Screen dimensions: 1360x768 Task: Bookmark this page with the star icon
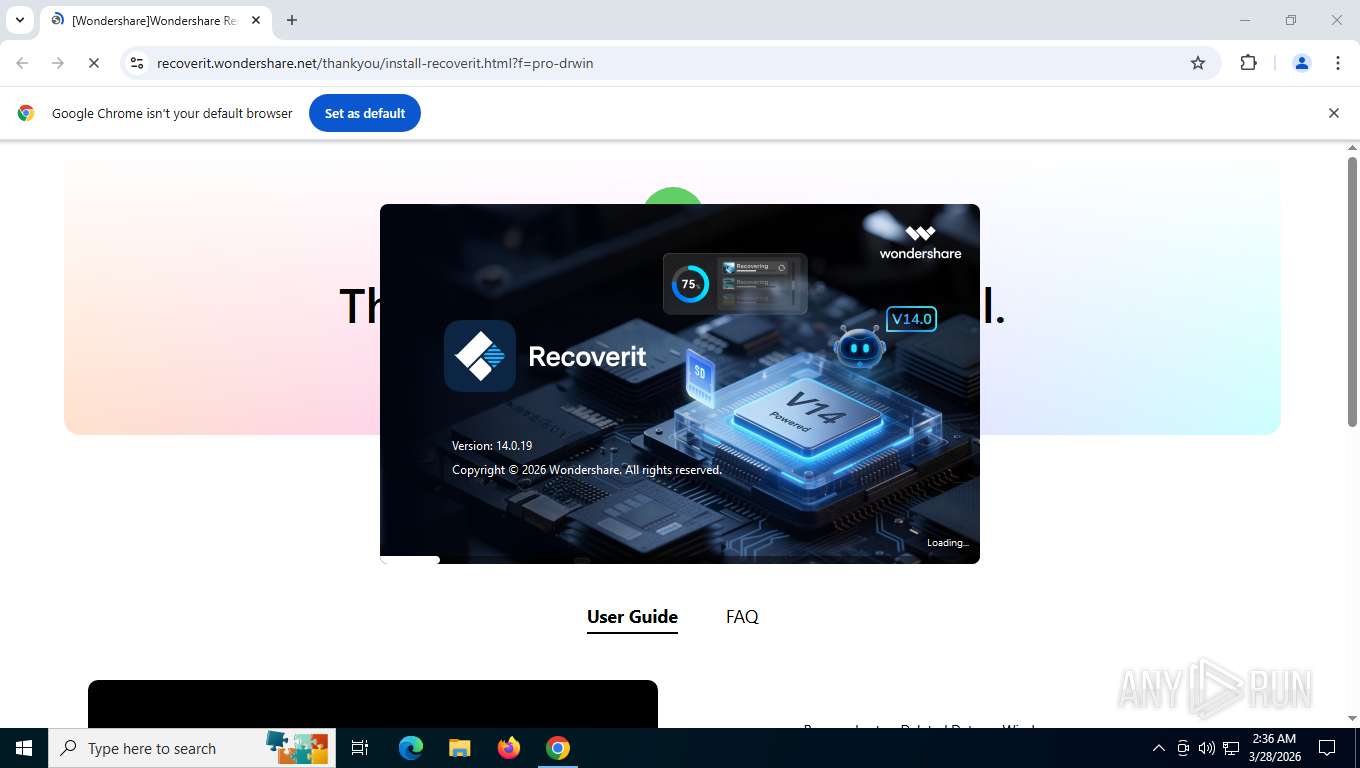[x=1198, y=63]
